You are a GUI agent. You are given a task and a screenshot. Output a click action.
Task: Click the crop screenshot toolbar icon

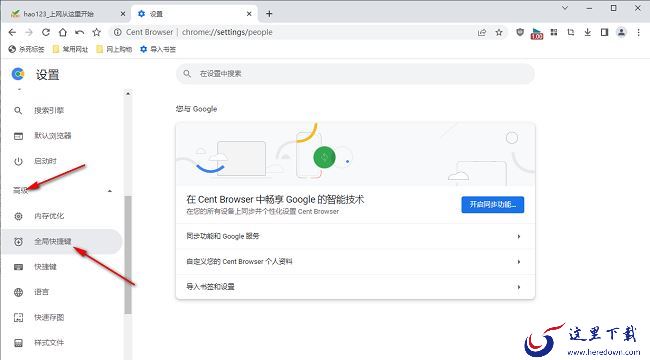pos(571,32)
